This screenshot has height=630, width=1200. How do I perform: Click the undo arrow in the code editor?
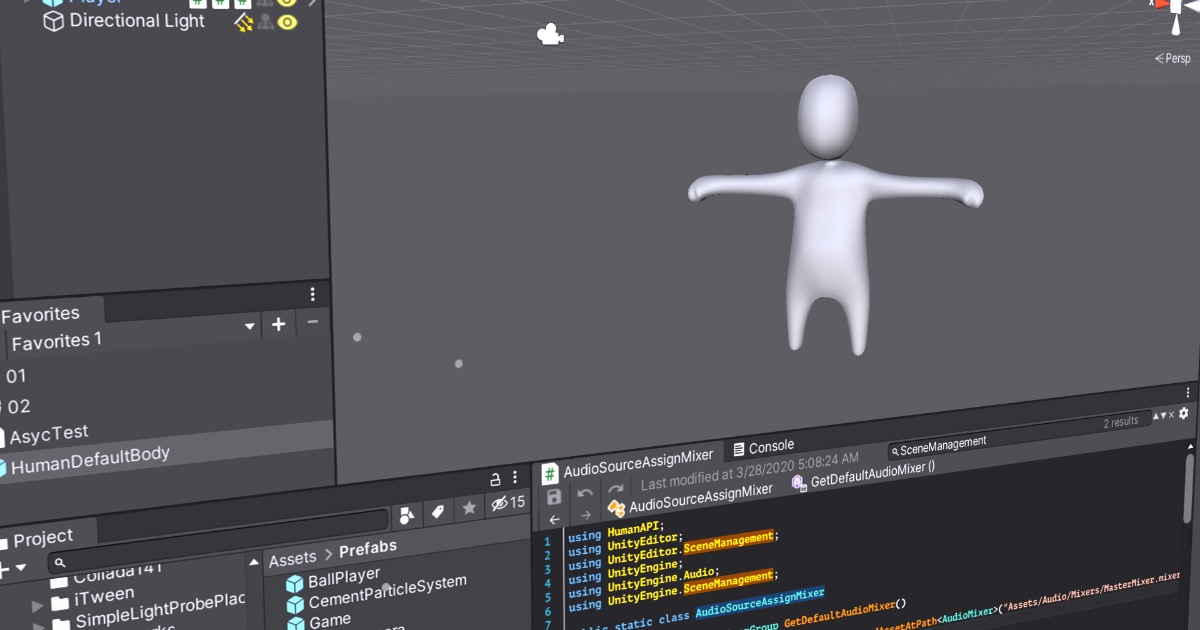[585, 493]
